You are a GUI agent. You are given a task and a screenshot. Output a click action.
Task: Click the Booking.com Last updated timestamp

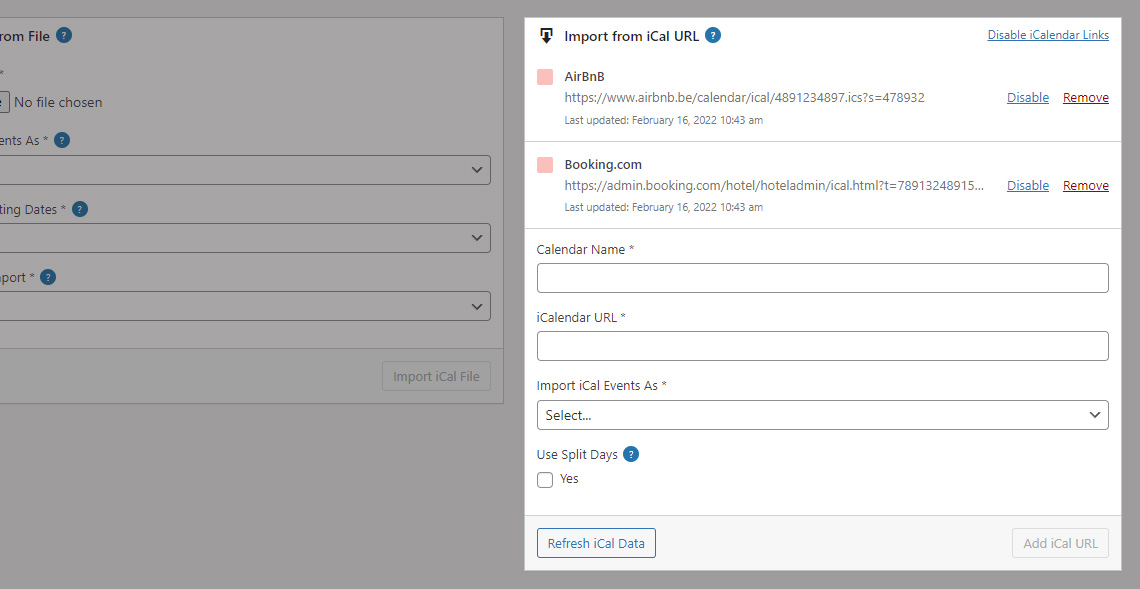(664, 207)
